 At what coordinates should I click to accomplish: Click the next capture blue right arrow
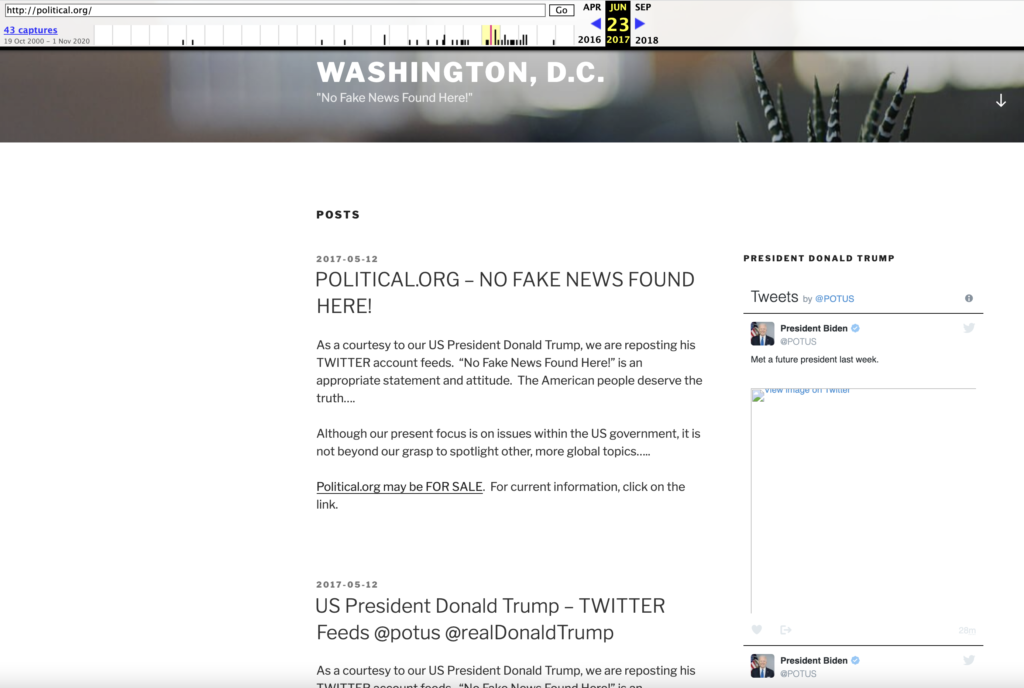pyautogui.click(x=640, y=23)
